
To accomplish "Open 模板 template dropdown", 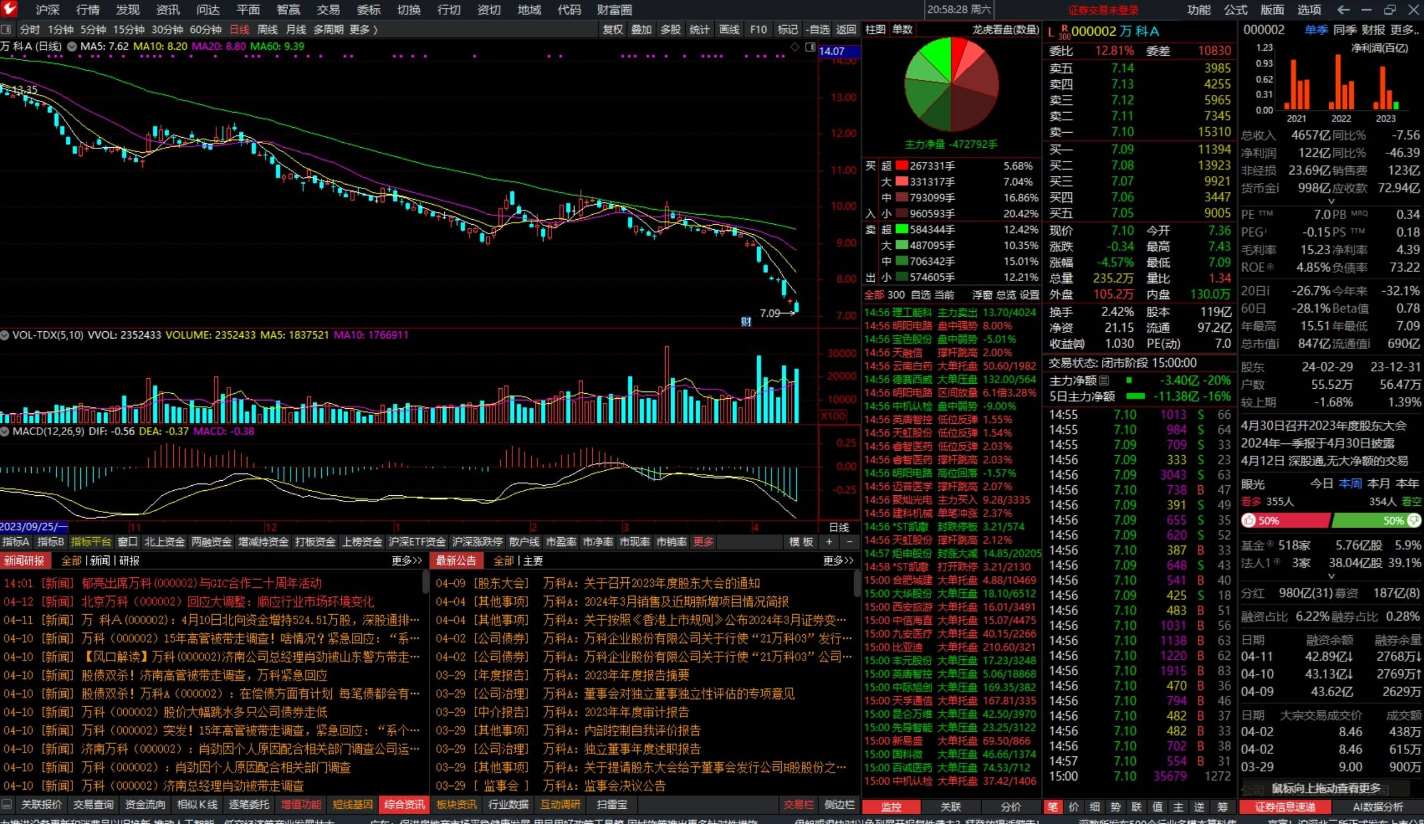I will click(802, 542).
